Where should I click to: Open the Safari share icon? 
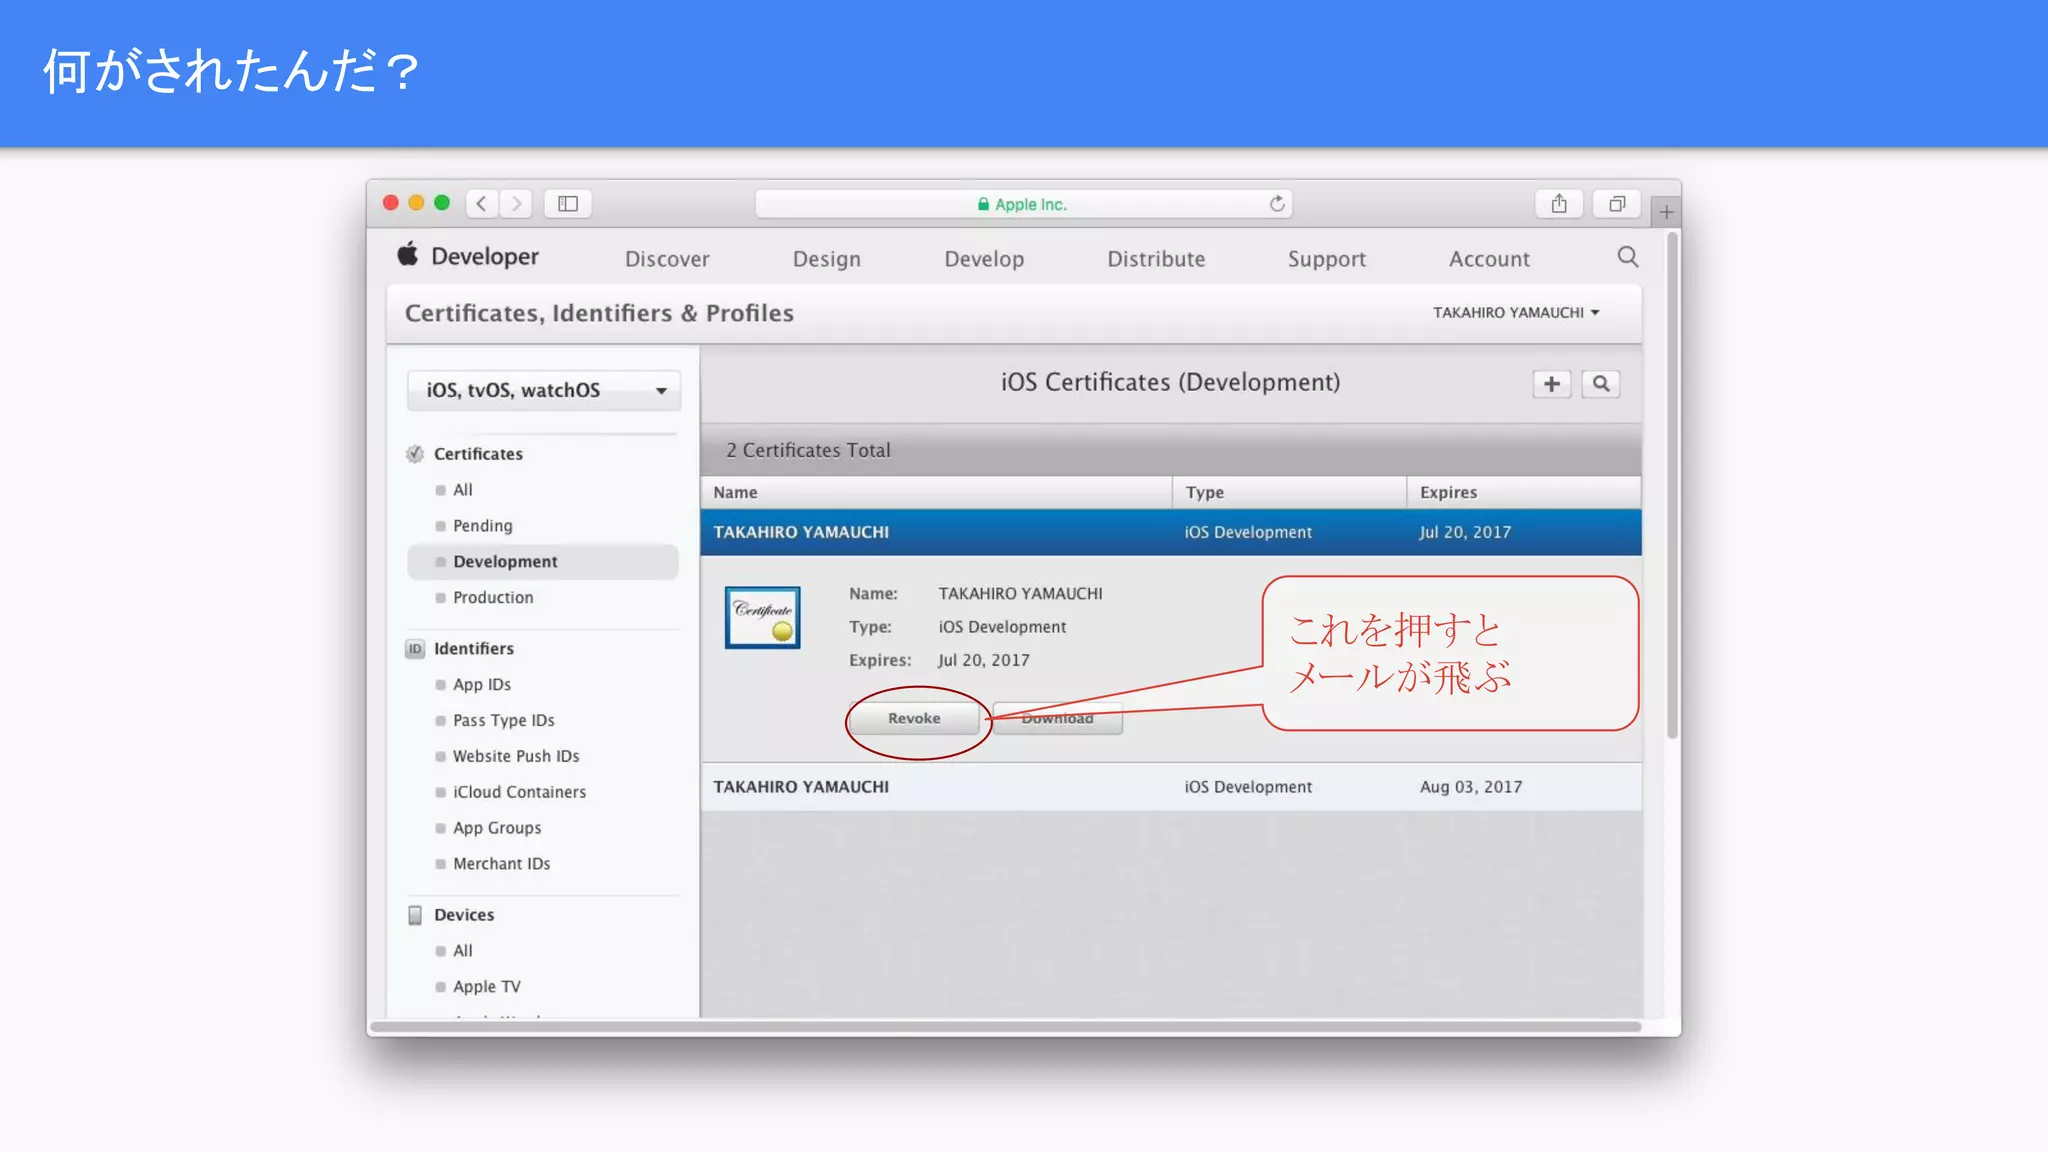(1559, 204)
